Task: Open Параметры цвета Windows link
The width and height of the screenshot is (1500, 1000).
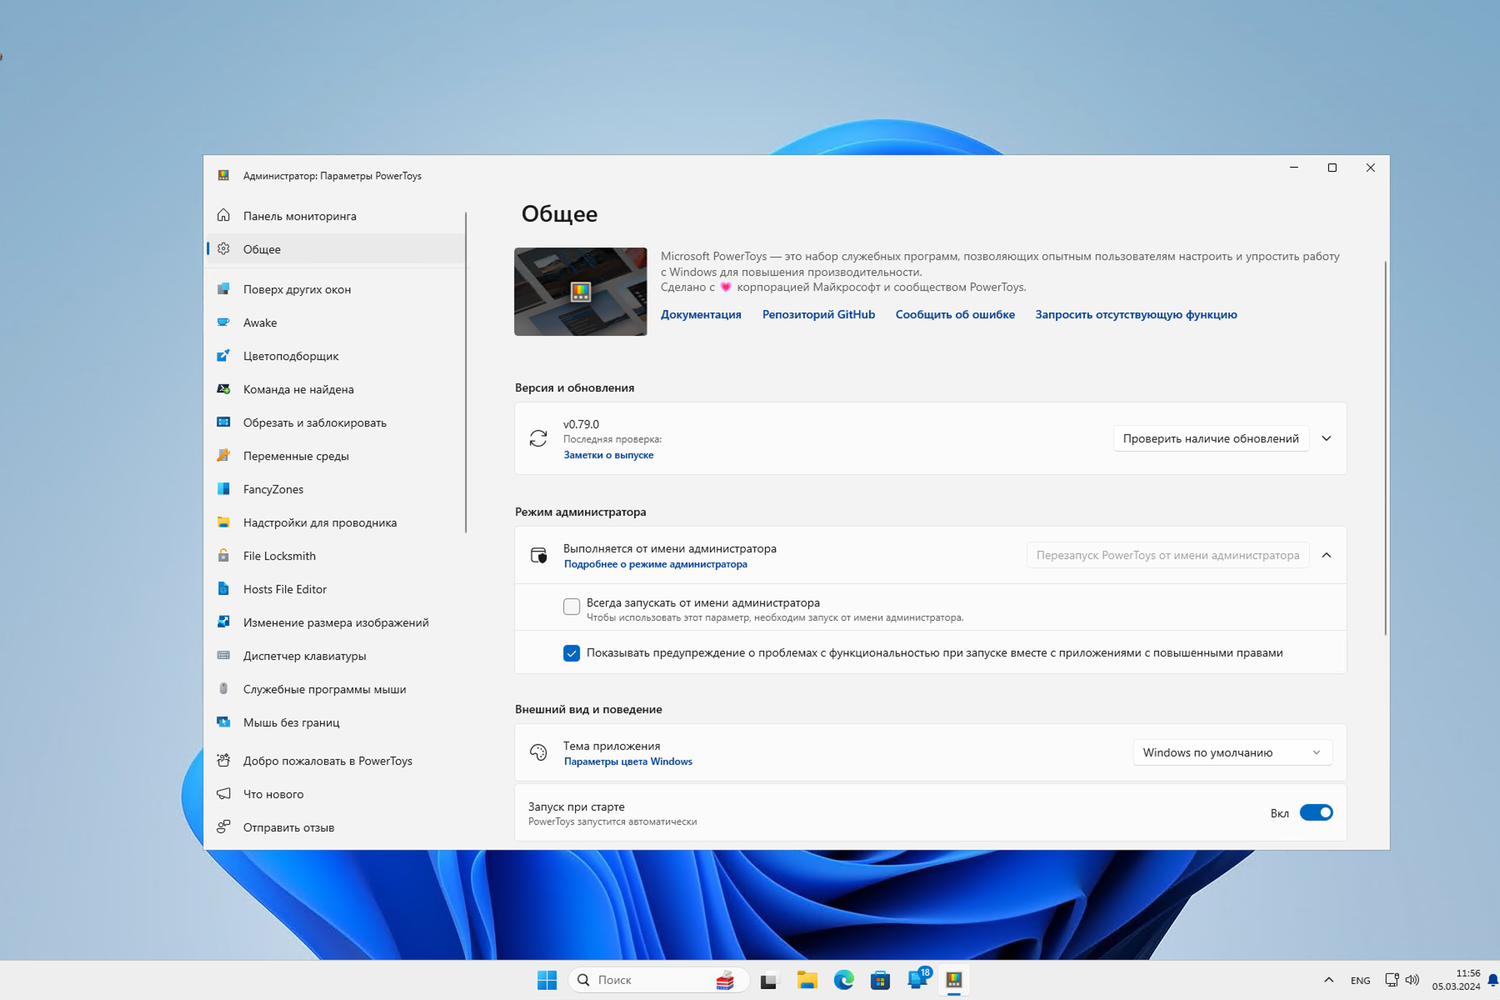Action: 628,762
